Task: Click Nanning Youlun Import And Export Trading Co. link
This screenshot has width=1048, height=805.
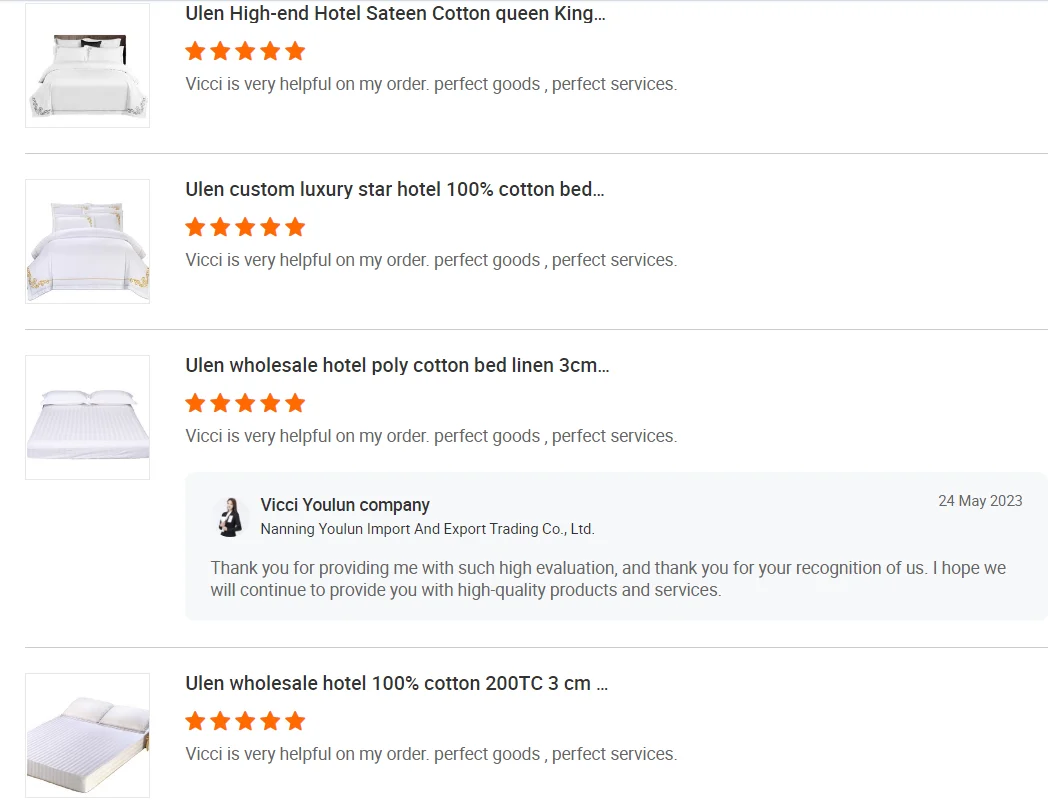Action: click(x=427, y=529)
